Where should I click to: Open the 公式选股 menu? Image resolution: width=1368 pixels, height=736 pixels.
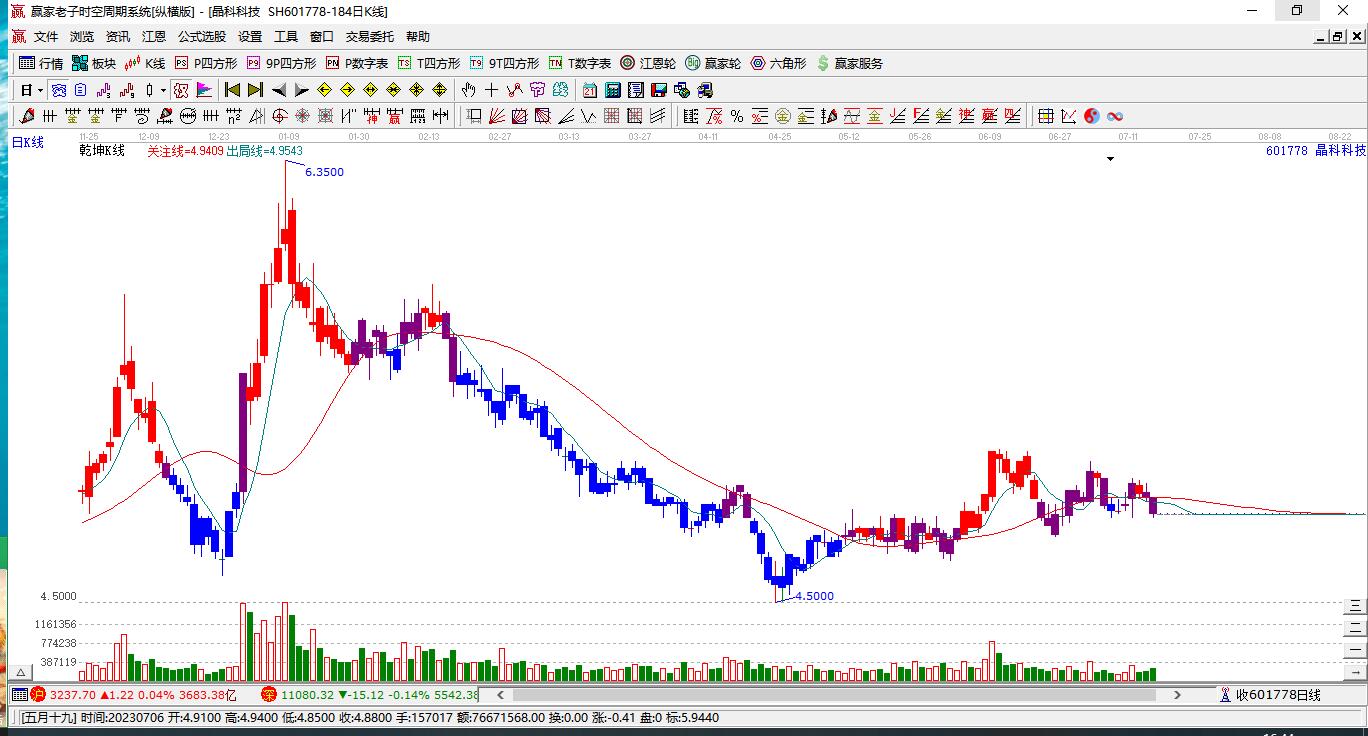(x=202, y=37)
